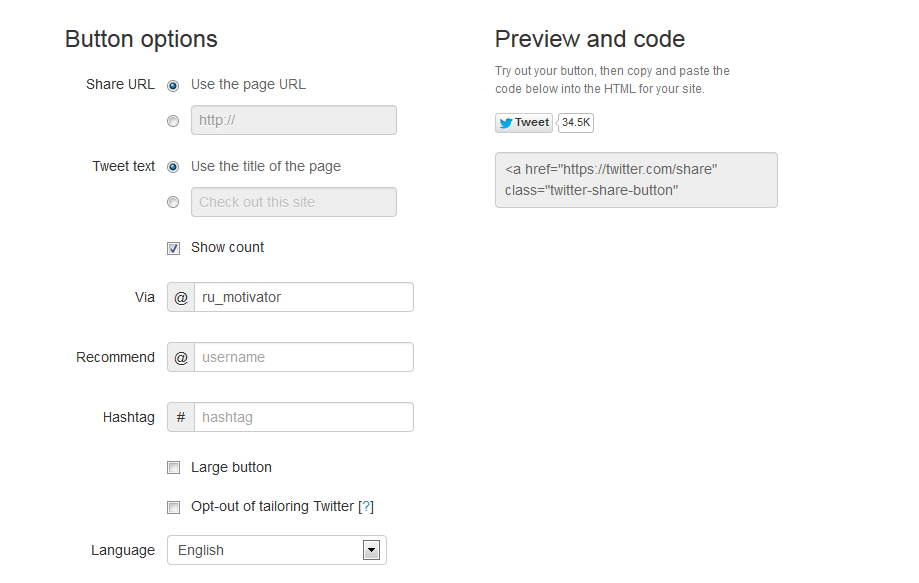Focus the hashtag input field
The width and height of the screenshot is (919, 583).
(304, 417)
